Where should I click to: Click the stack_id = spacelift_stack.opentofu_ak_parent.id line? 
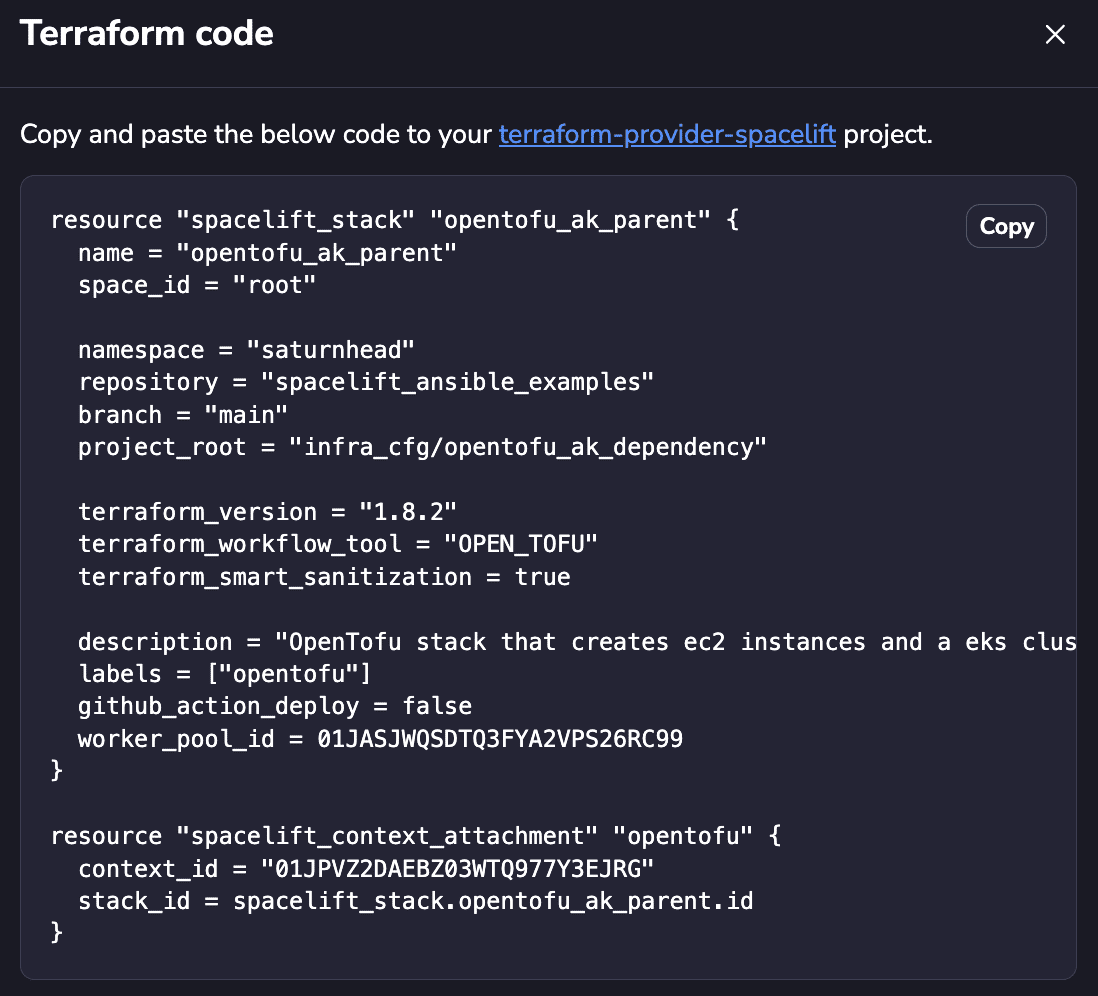tap(416, 901)
